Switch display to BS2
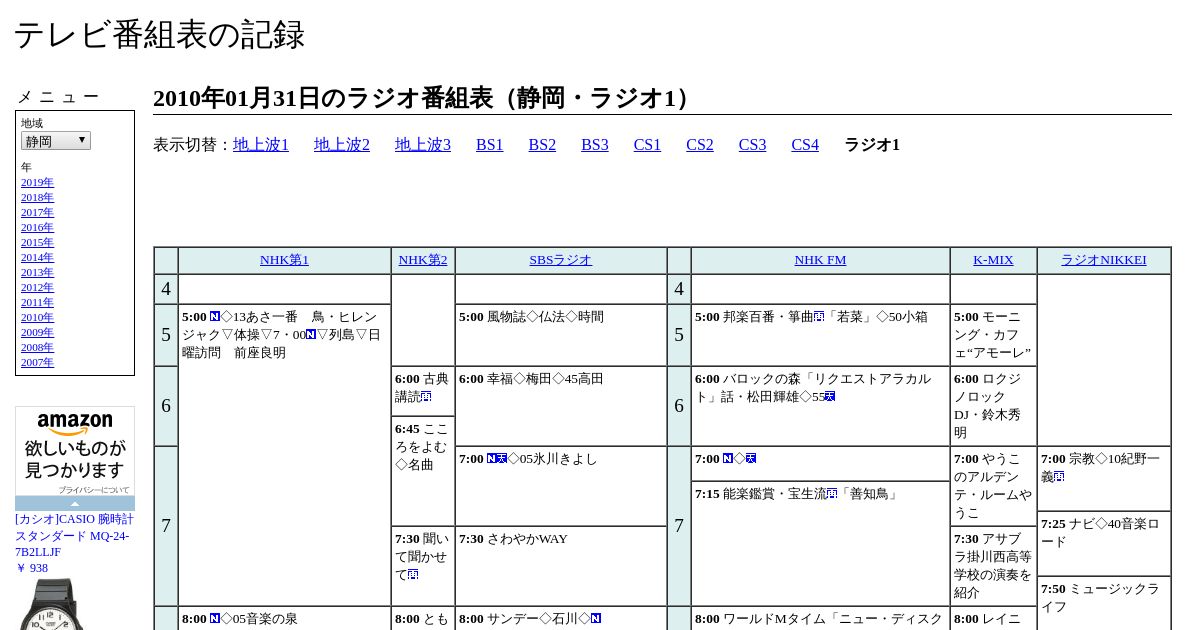The image size is (1200, 630). pyautogui.click(x=542, y=145)
